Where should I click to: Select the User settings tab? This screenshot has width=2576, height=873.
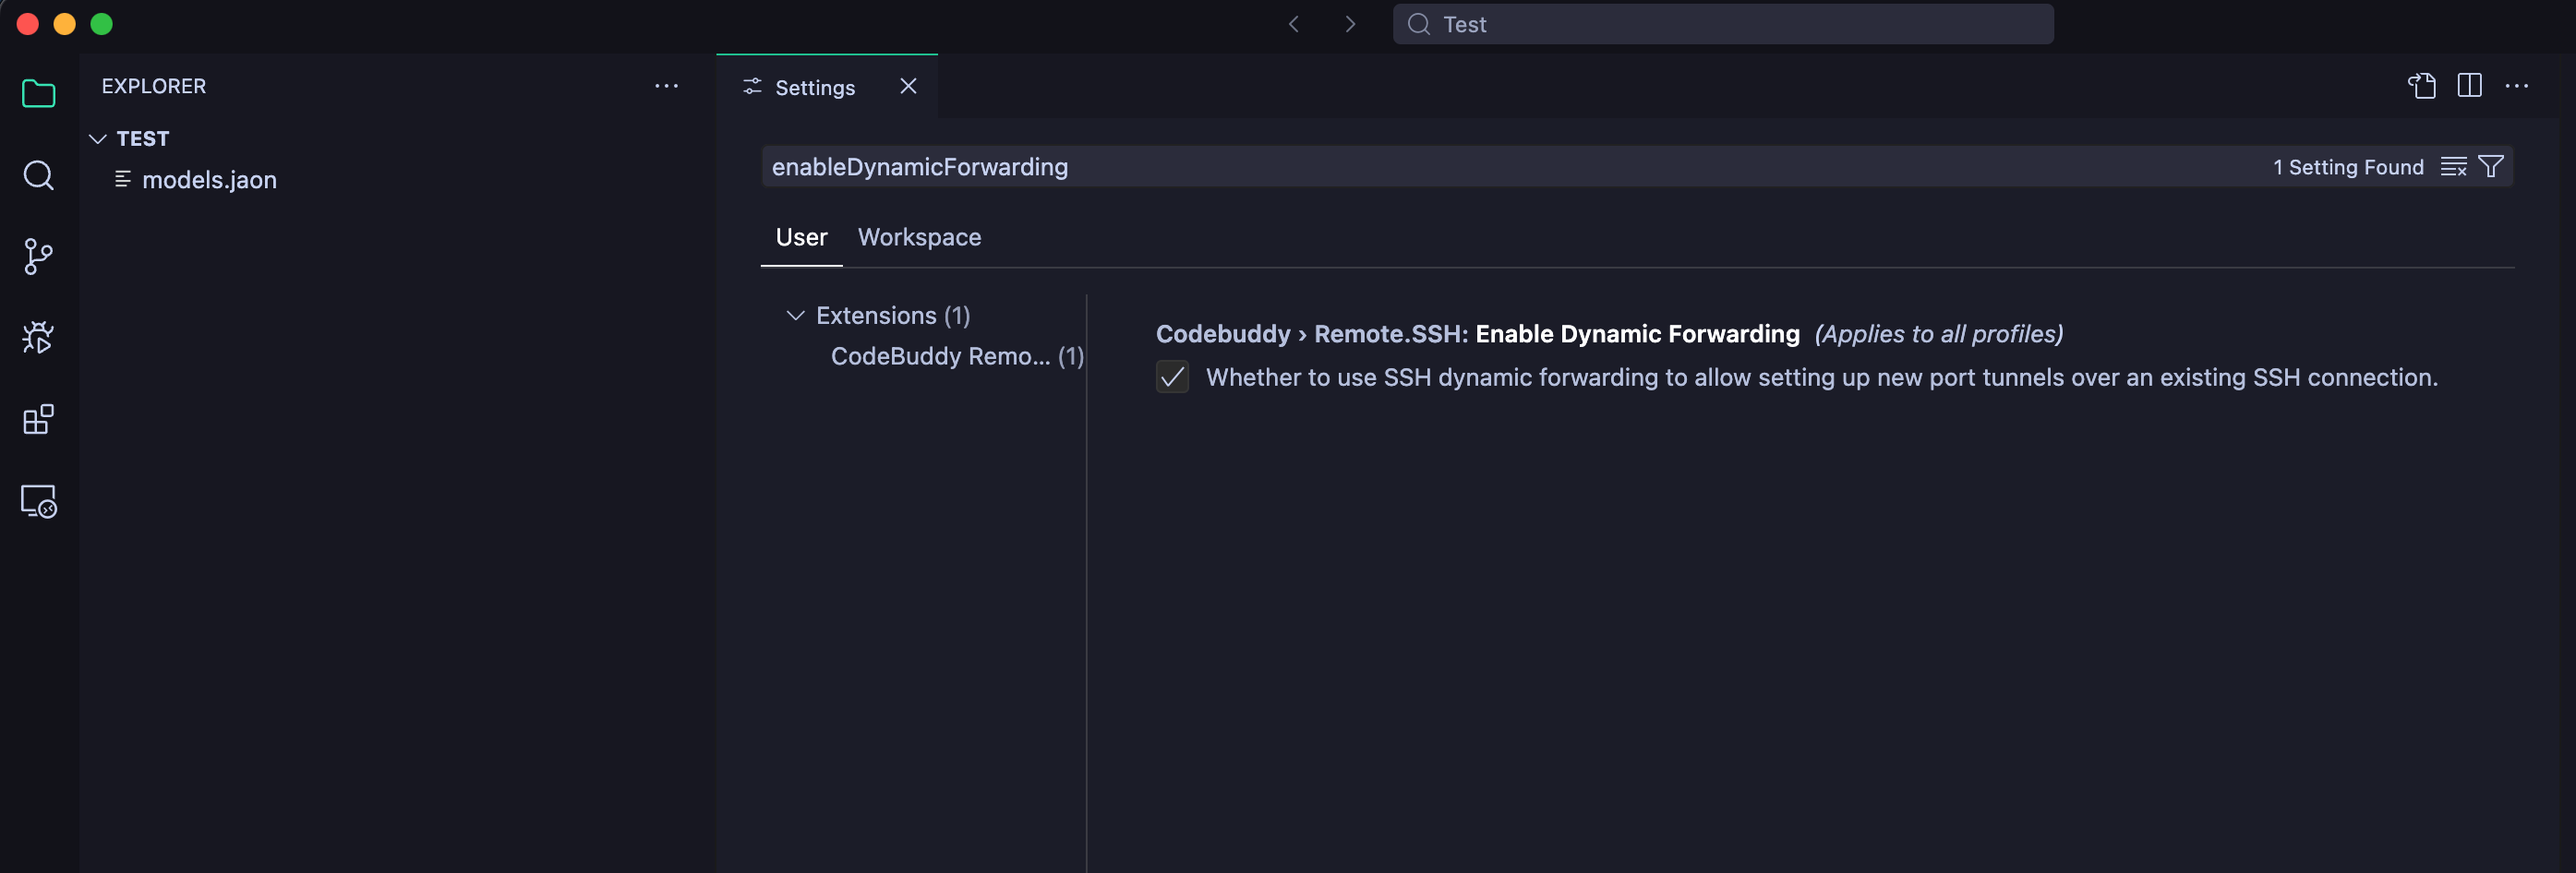[x=801, y=238]
